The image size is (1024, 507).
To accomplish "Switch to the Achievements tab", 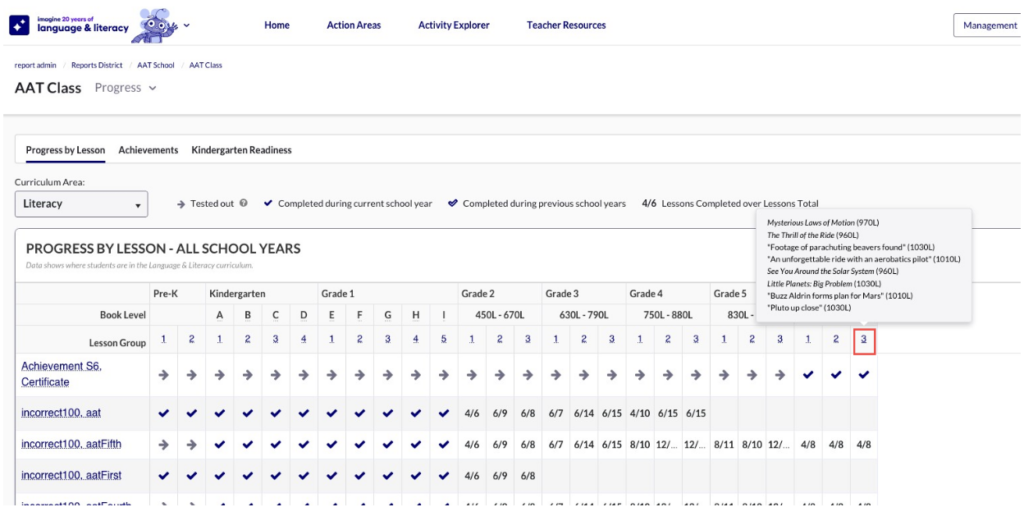I will (148, 150).
